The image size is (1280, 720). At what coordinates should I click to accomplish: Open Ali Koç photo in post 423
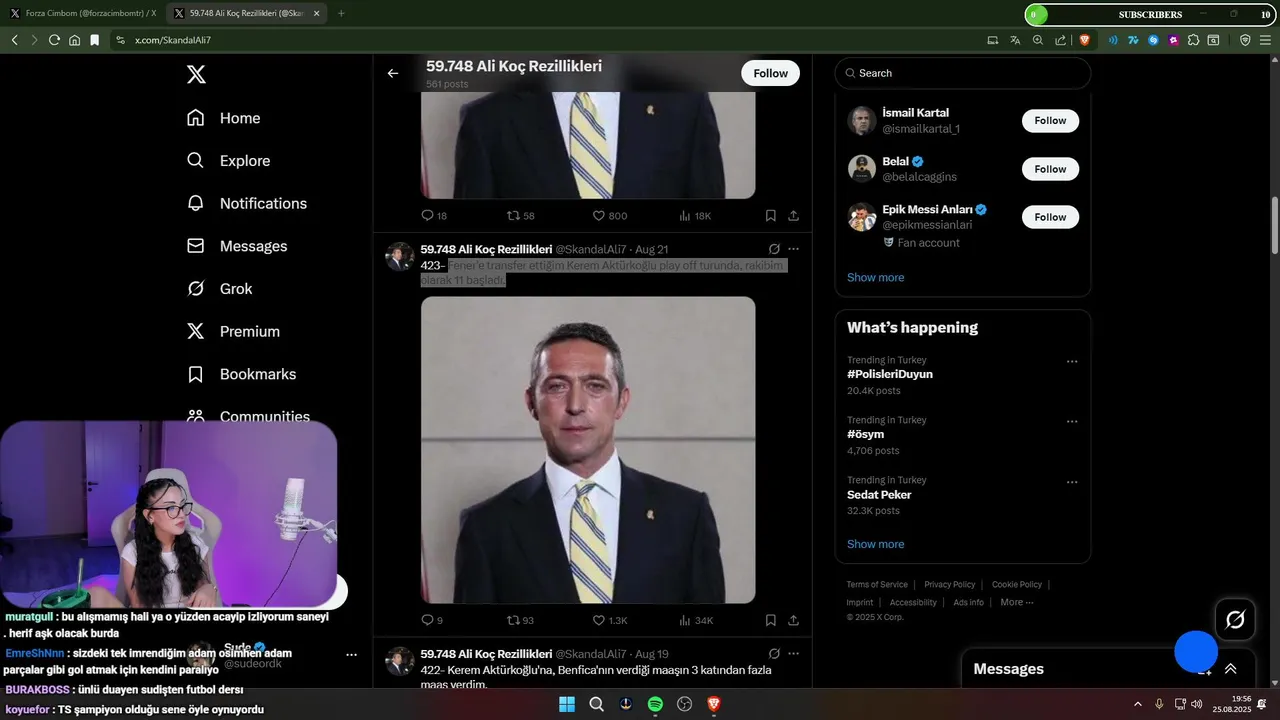pos(588,450)
